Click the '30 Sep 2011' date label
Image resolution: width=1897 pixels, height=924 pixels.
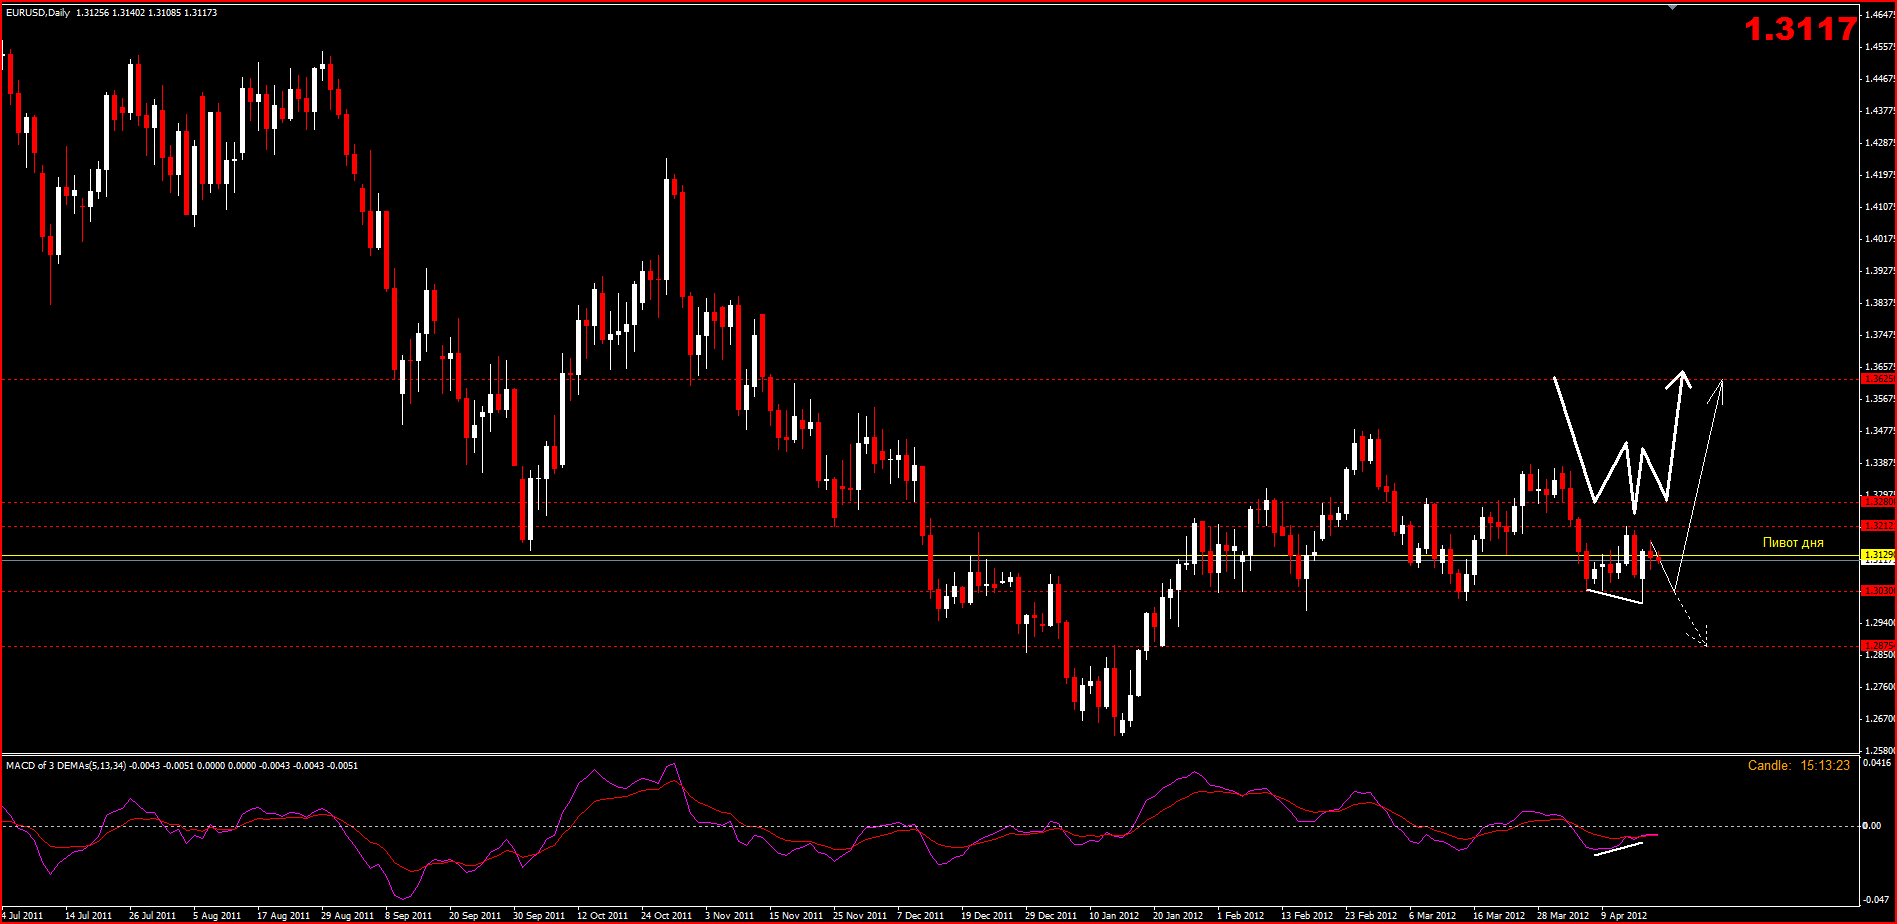pyautogui.click(x=539, y=916)
